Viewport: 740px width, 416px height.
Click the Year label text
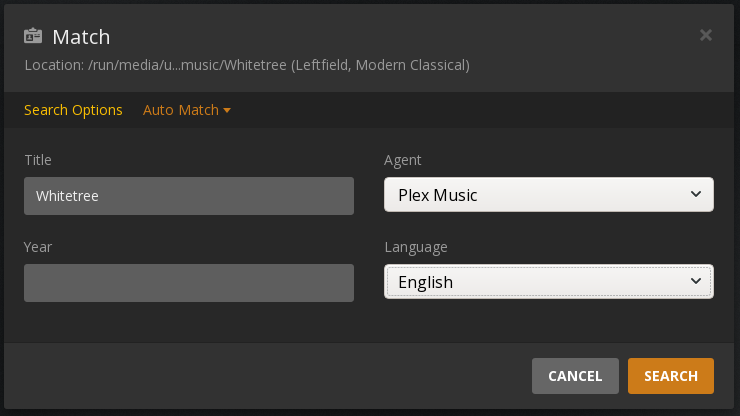point(38,247)
